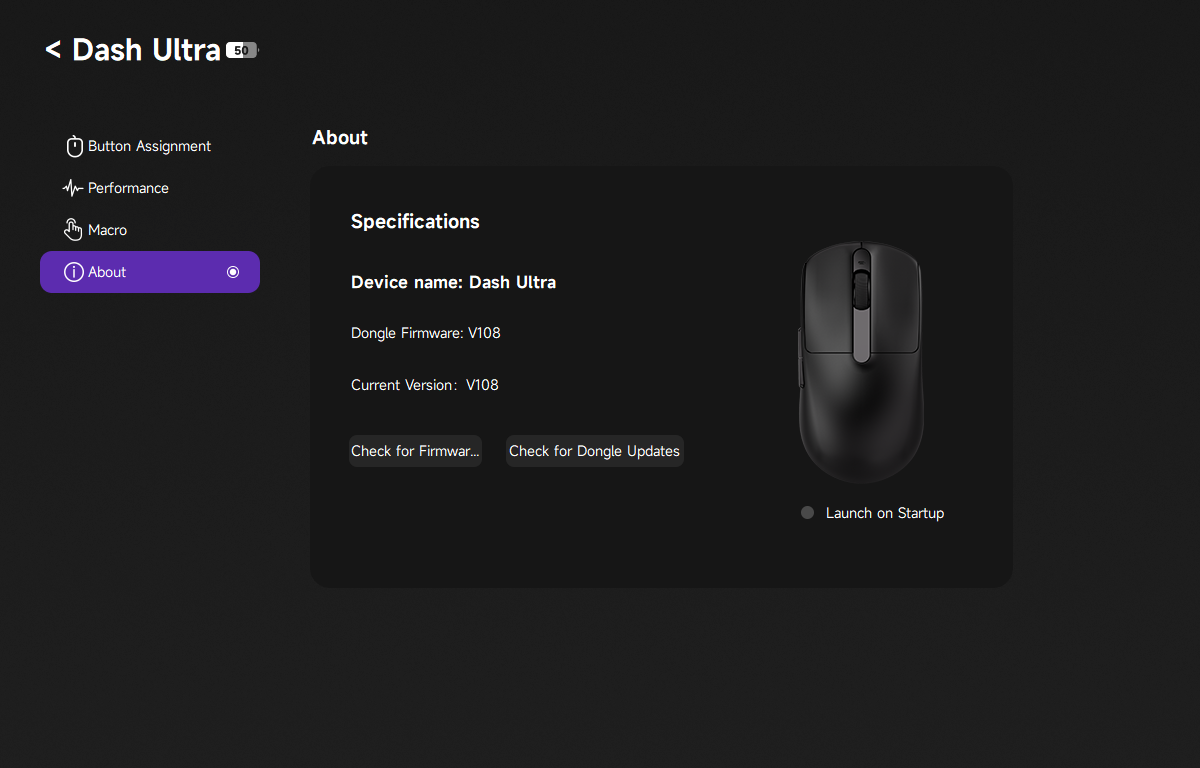Switch to the Performance section
The height and width of the screenshot is (768, 1200).
(128, 188)
